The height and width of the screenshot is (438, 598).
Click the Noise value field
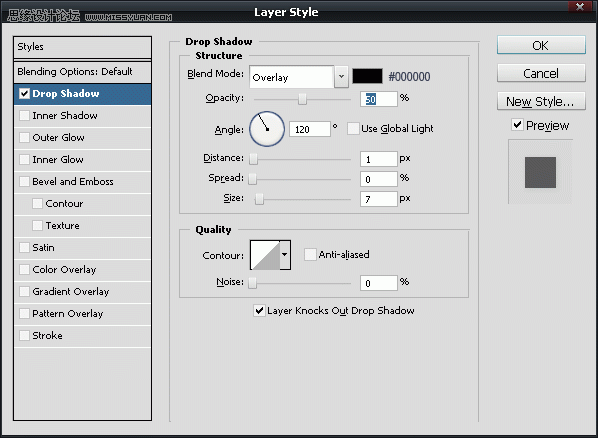pyautogui.click(x=379, y=283)
